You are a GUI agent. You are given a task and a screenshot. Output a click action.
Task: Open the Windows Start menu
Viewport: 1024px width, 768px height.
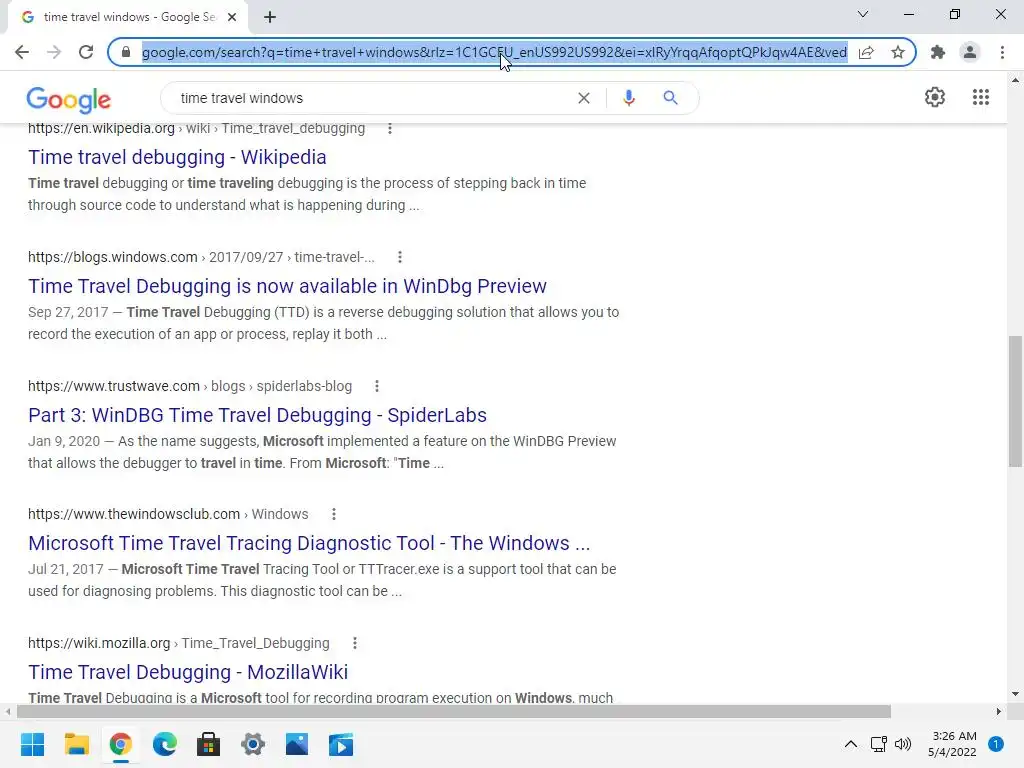tap(32, 744)
